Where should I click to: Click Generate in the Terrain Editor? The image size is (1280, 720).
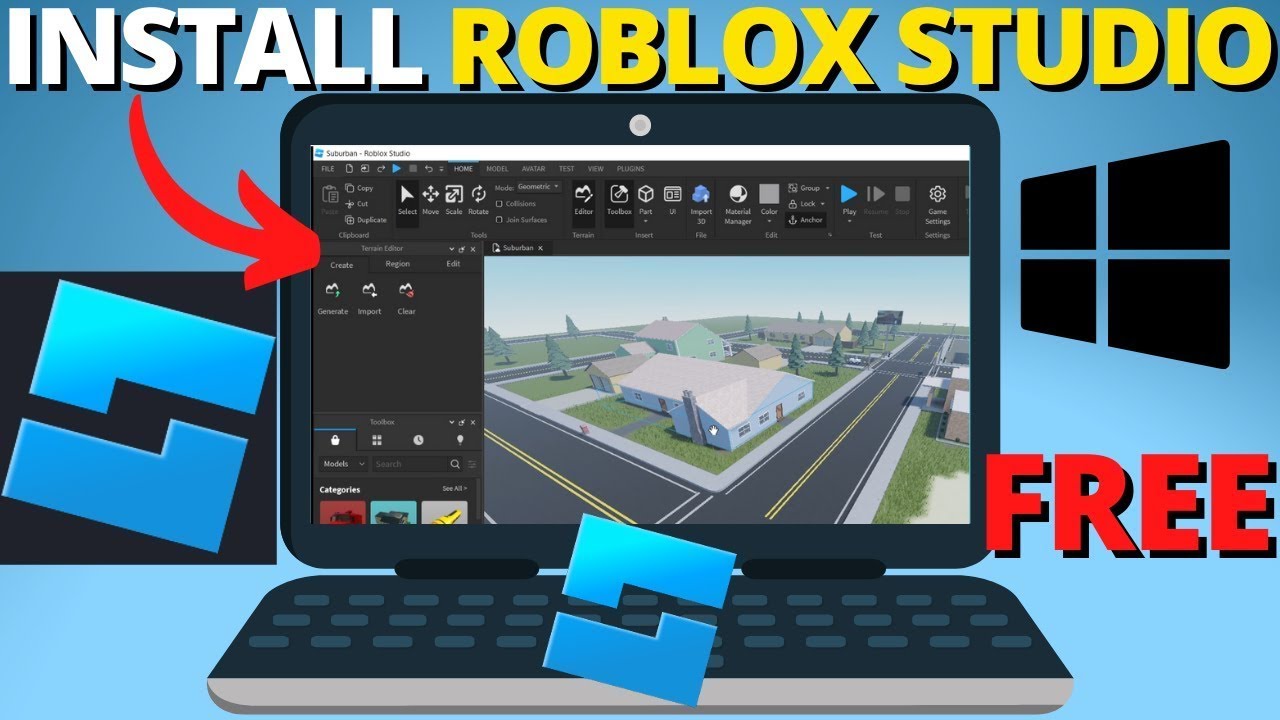coord(332,298)
